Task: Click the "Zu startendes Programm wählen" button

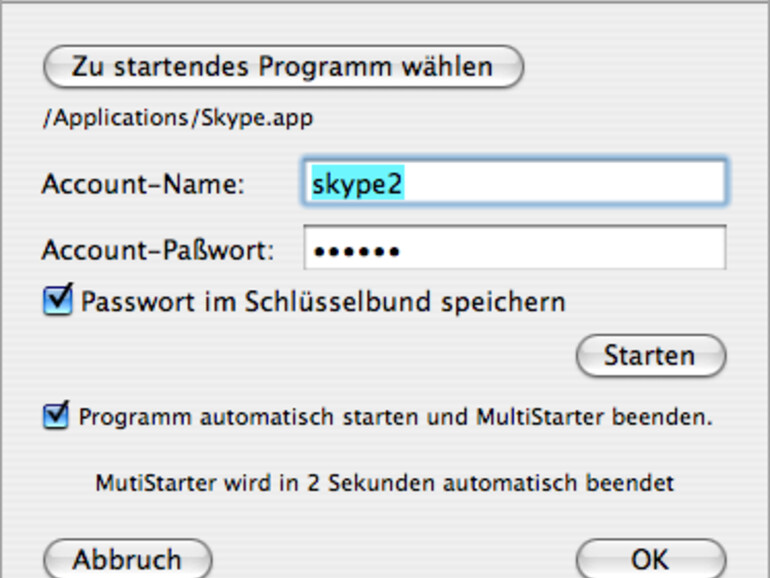Action: pyautogui.click(x=283, y=67)
